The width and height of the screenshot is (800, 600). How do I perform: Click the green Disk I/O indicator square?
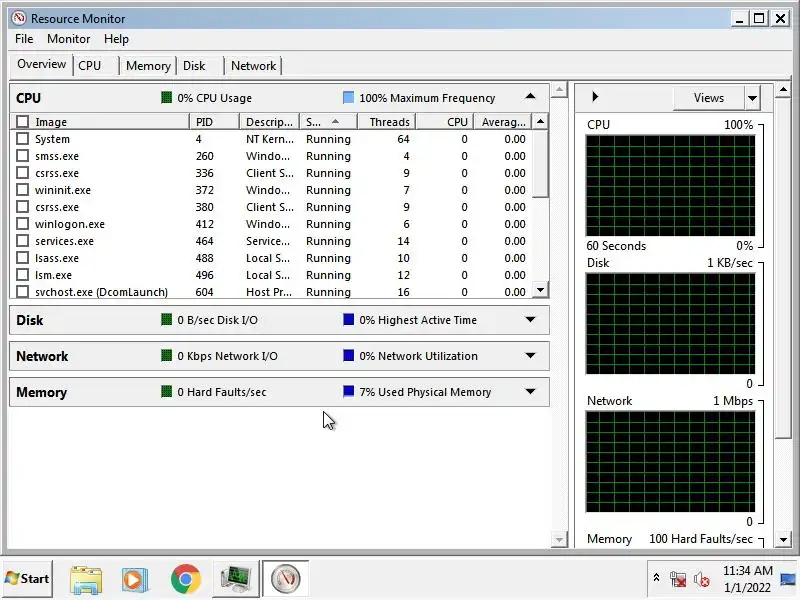coord(166,320)
